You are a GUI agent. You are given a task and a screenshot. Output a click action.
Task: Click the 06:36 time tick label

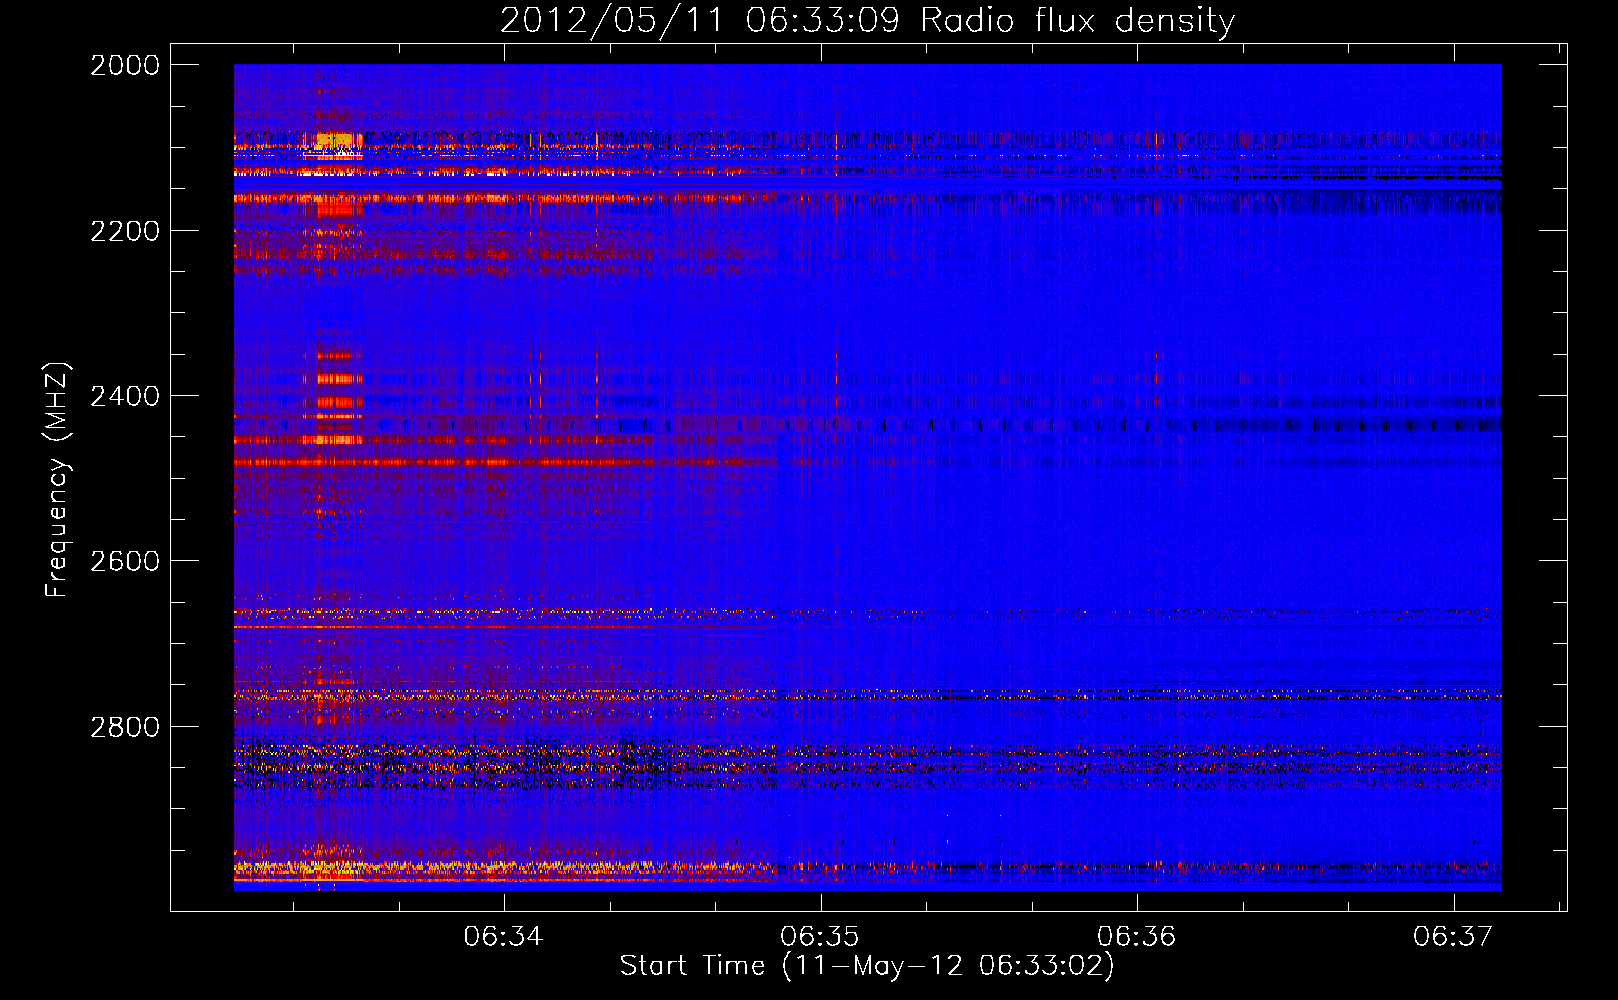1137,936
